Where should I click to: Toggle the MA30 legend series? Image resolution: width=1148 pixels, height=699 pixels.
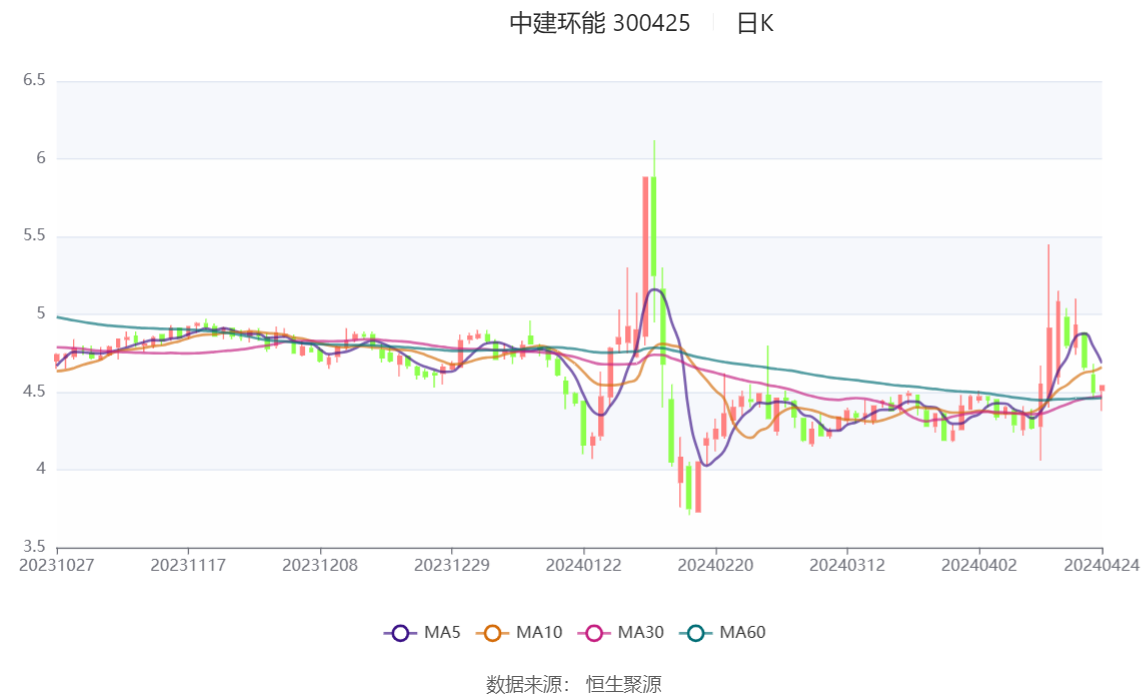[x=621, y=632]
